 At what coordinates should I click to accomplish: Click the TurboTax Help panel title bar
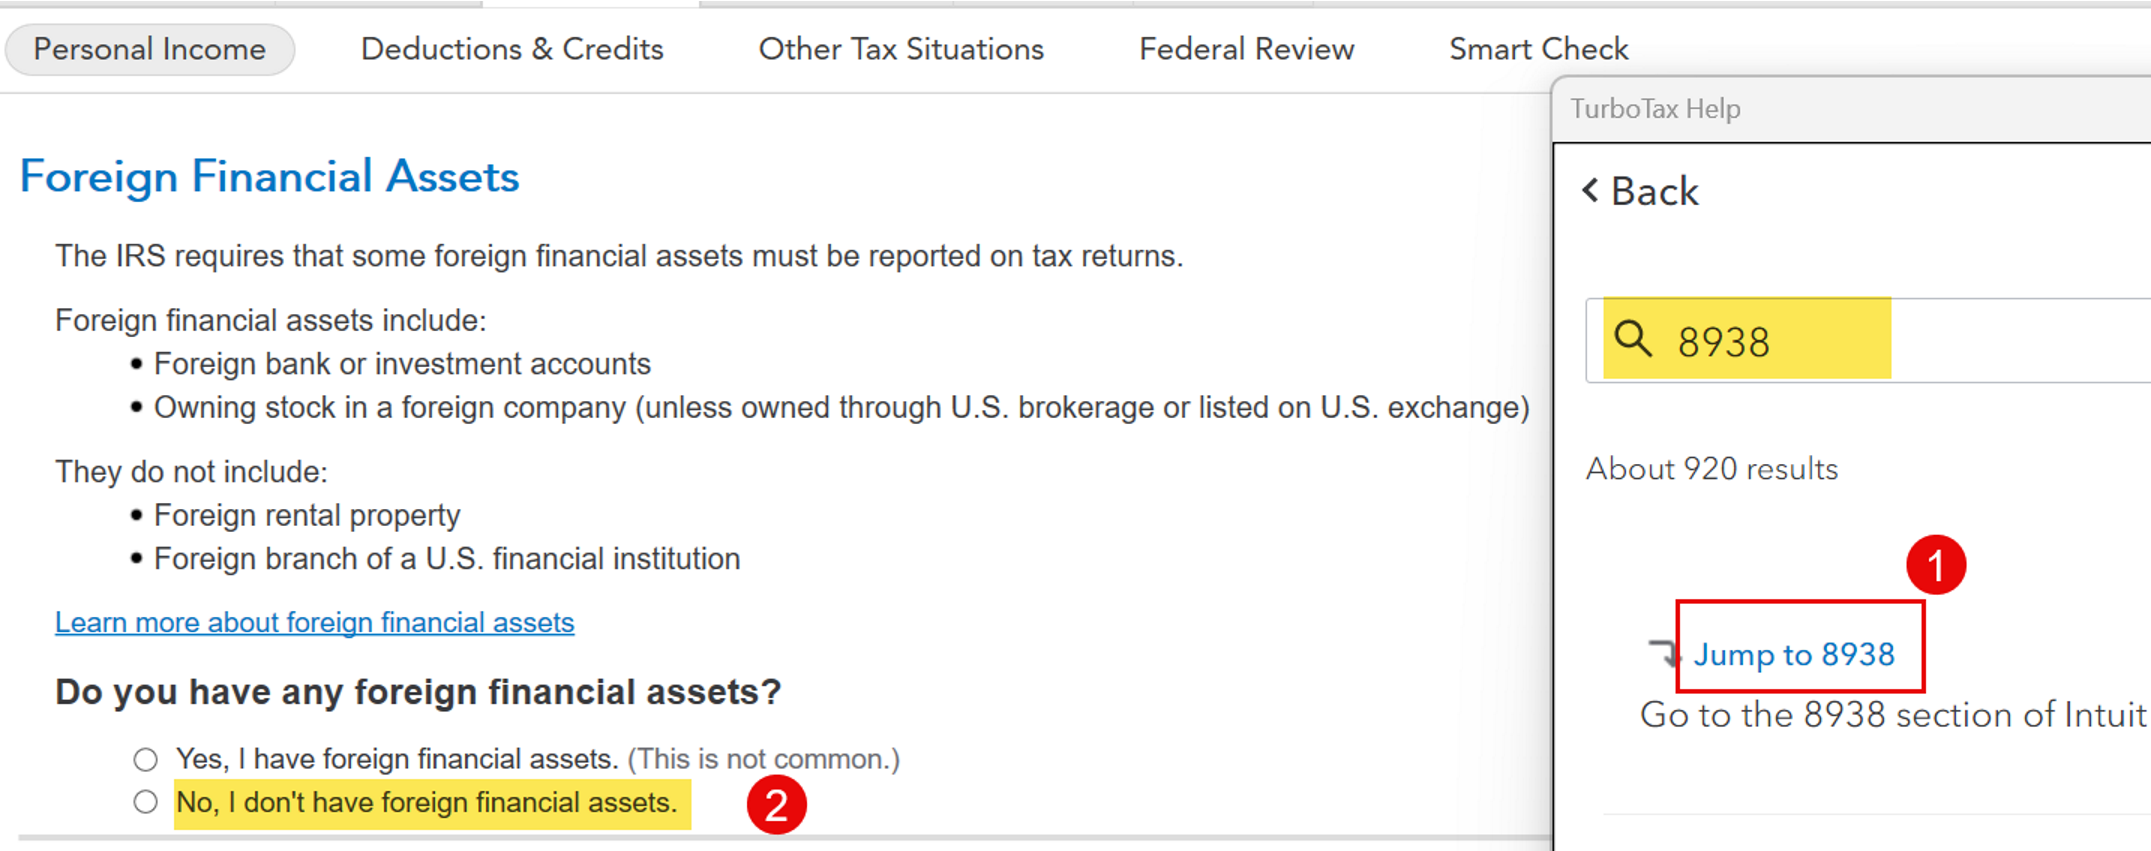point(1852,109)
